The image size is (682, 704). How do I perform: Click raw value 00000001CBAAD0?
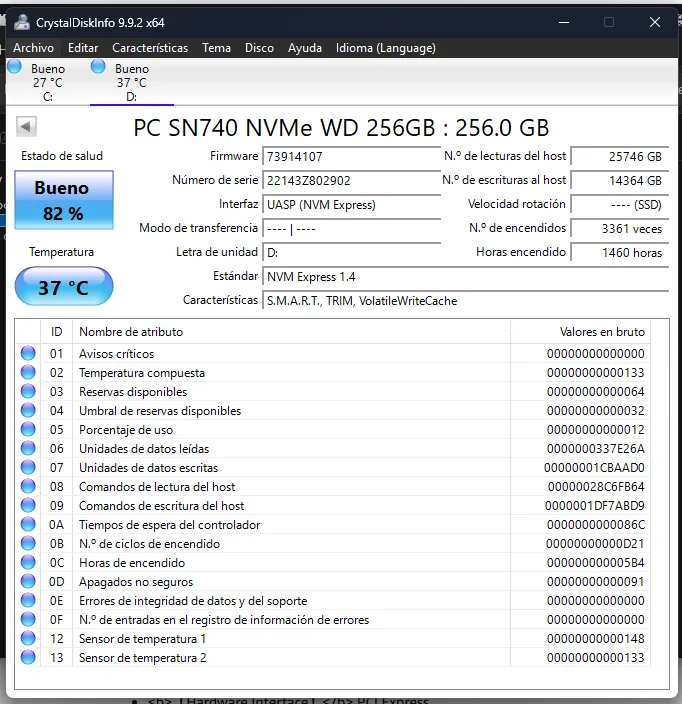click(594, 468)
